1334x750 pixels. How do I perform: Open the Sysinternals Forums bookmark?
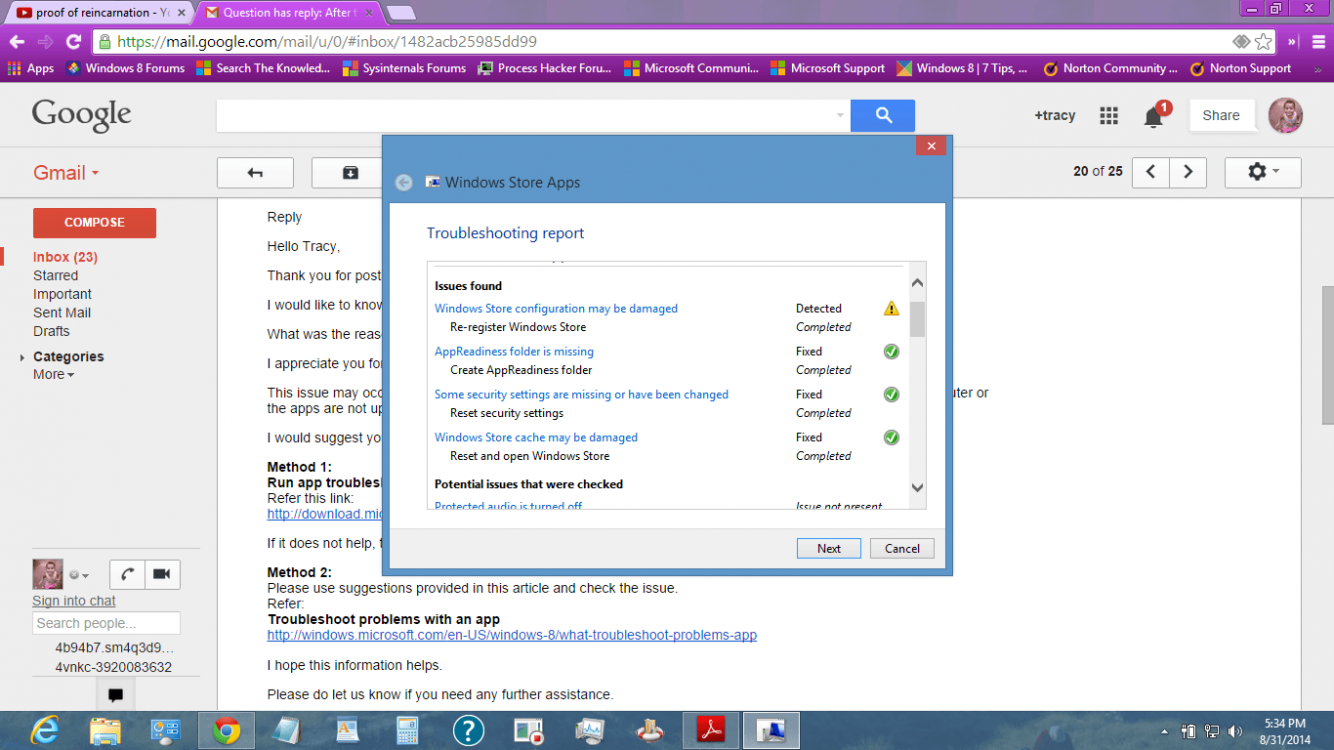click(404, 68)
